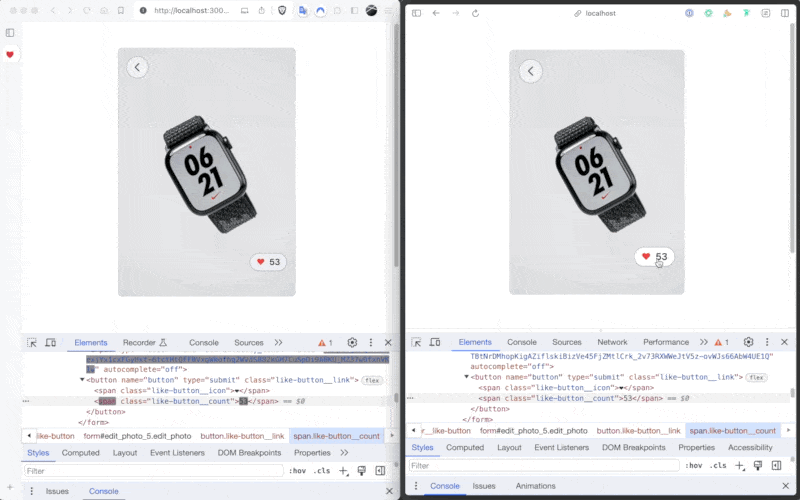
Task: Show more style panes chevron in left DevTools
Action: (344, 453)
